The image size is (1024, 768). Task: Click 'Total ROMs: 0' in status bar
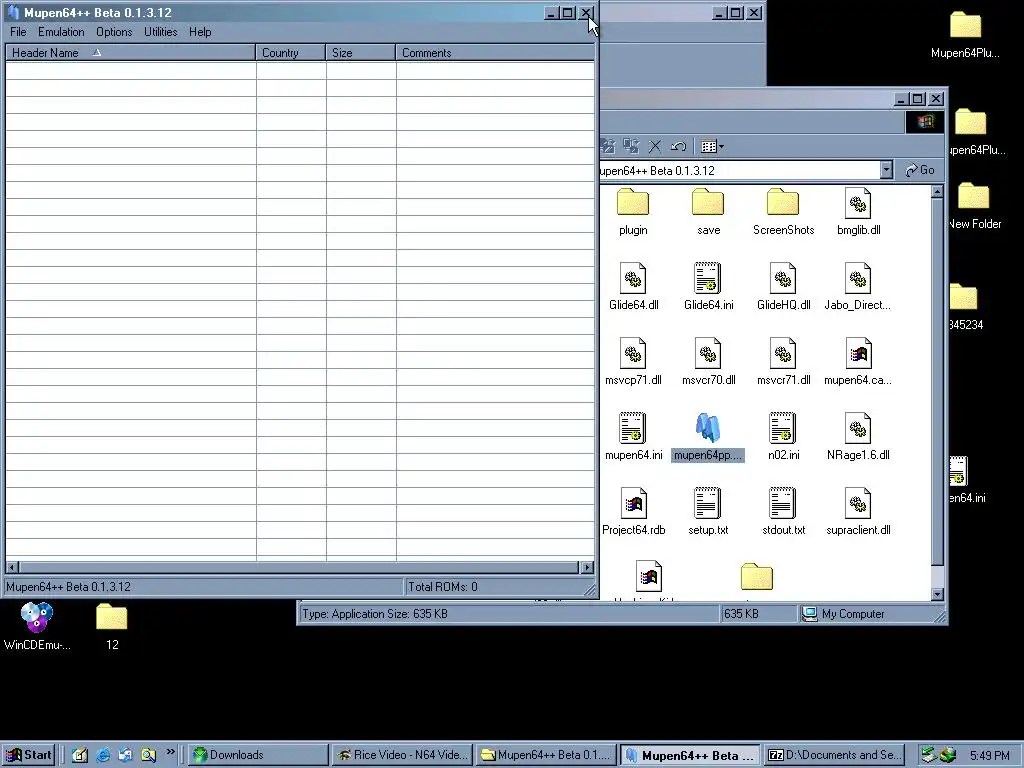point(443,586)
